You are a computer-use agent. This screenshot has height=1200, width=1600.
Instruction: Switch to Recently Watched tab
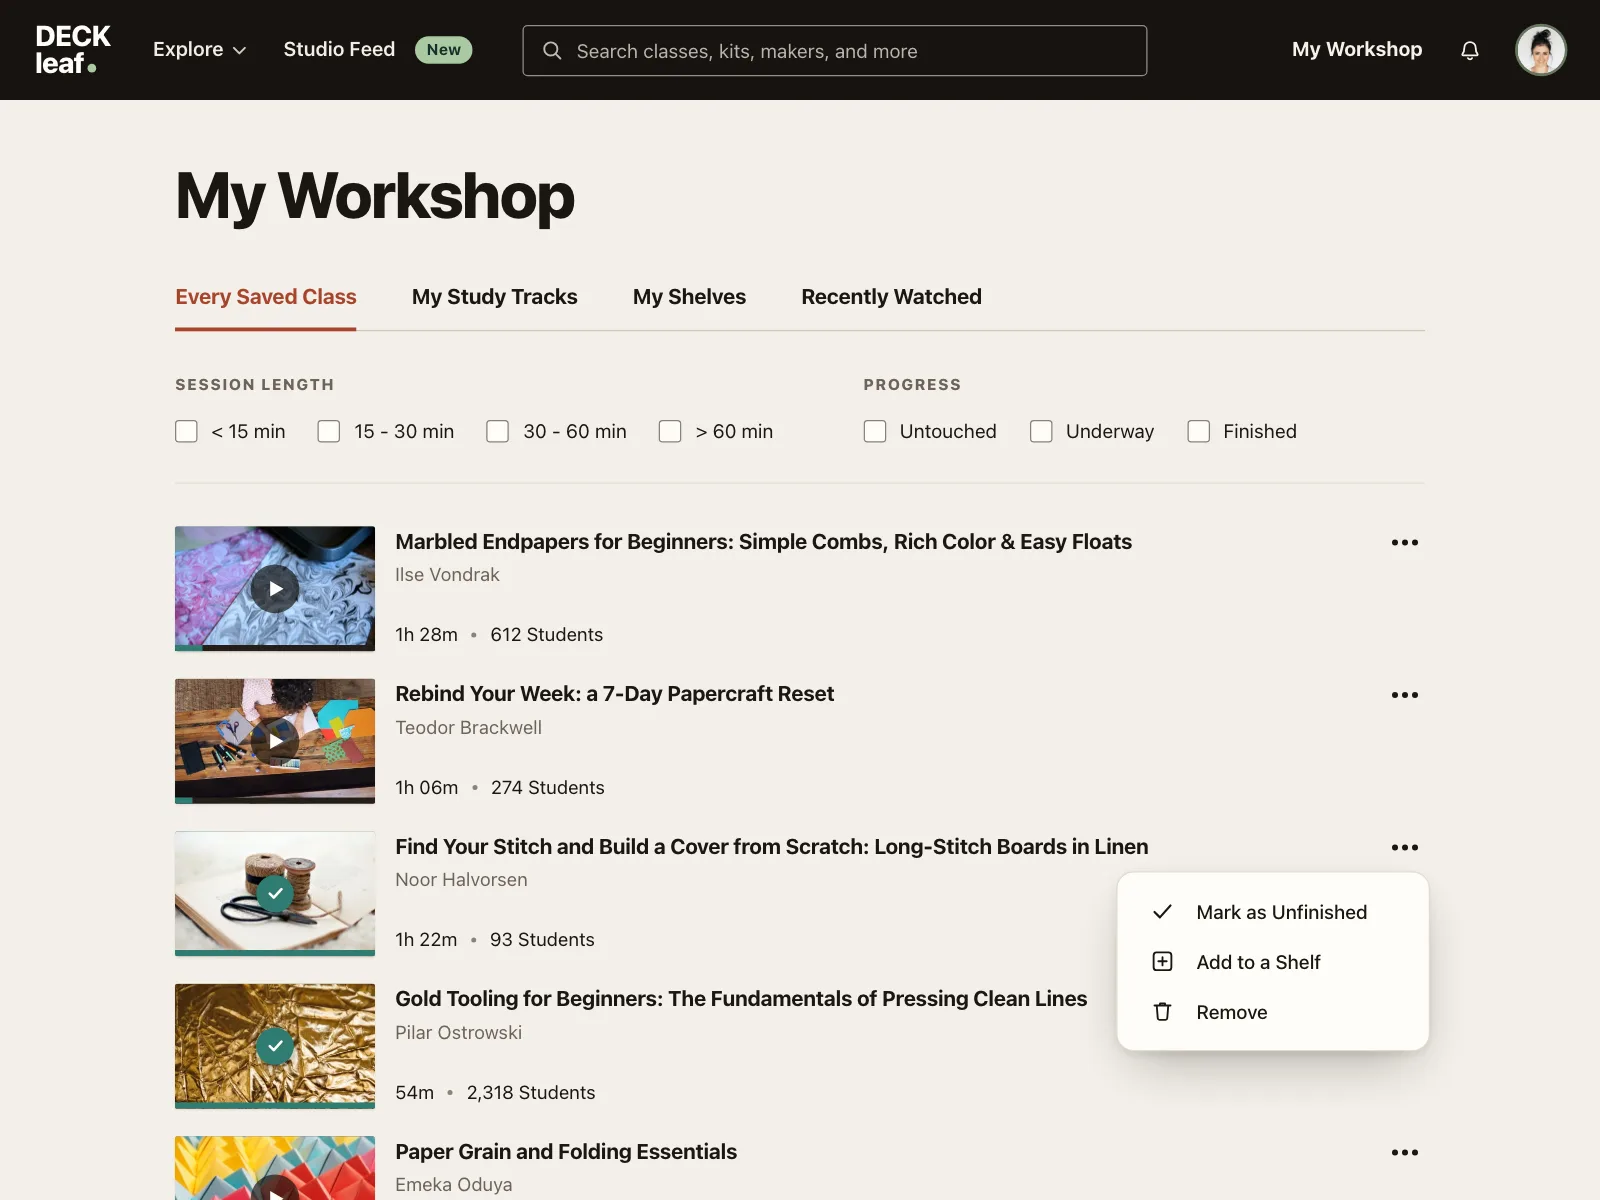click(891, 297)
